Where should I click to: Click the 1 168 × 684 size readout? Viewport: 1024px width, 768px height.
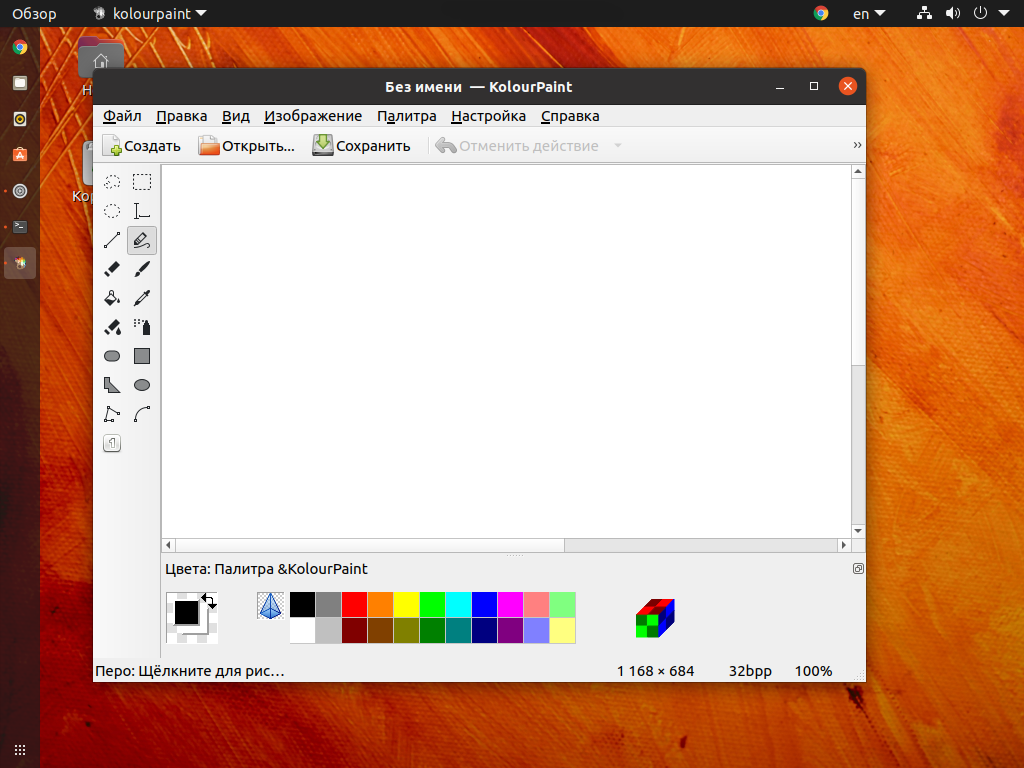pos(656,671)
